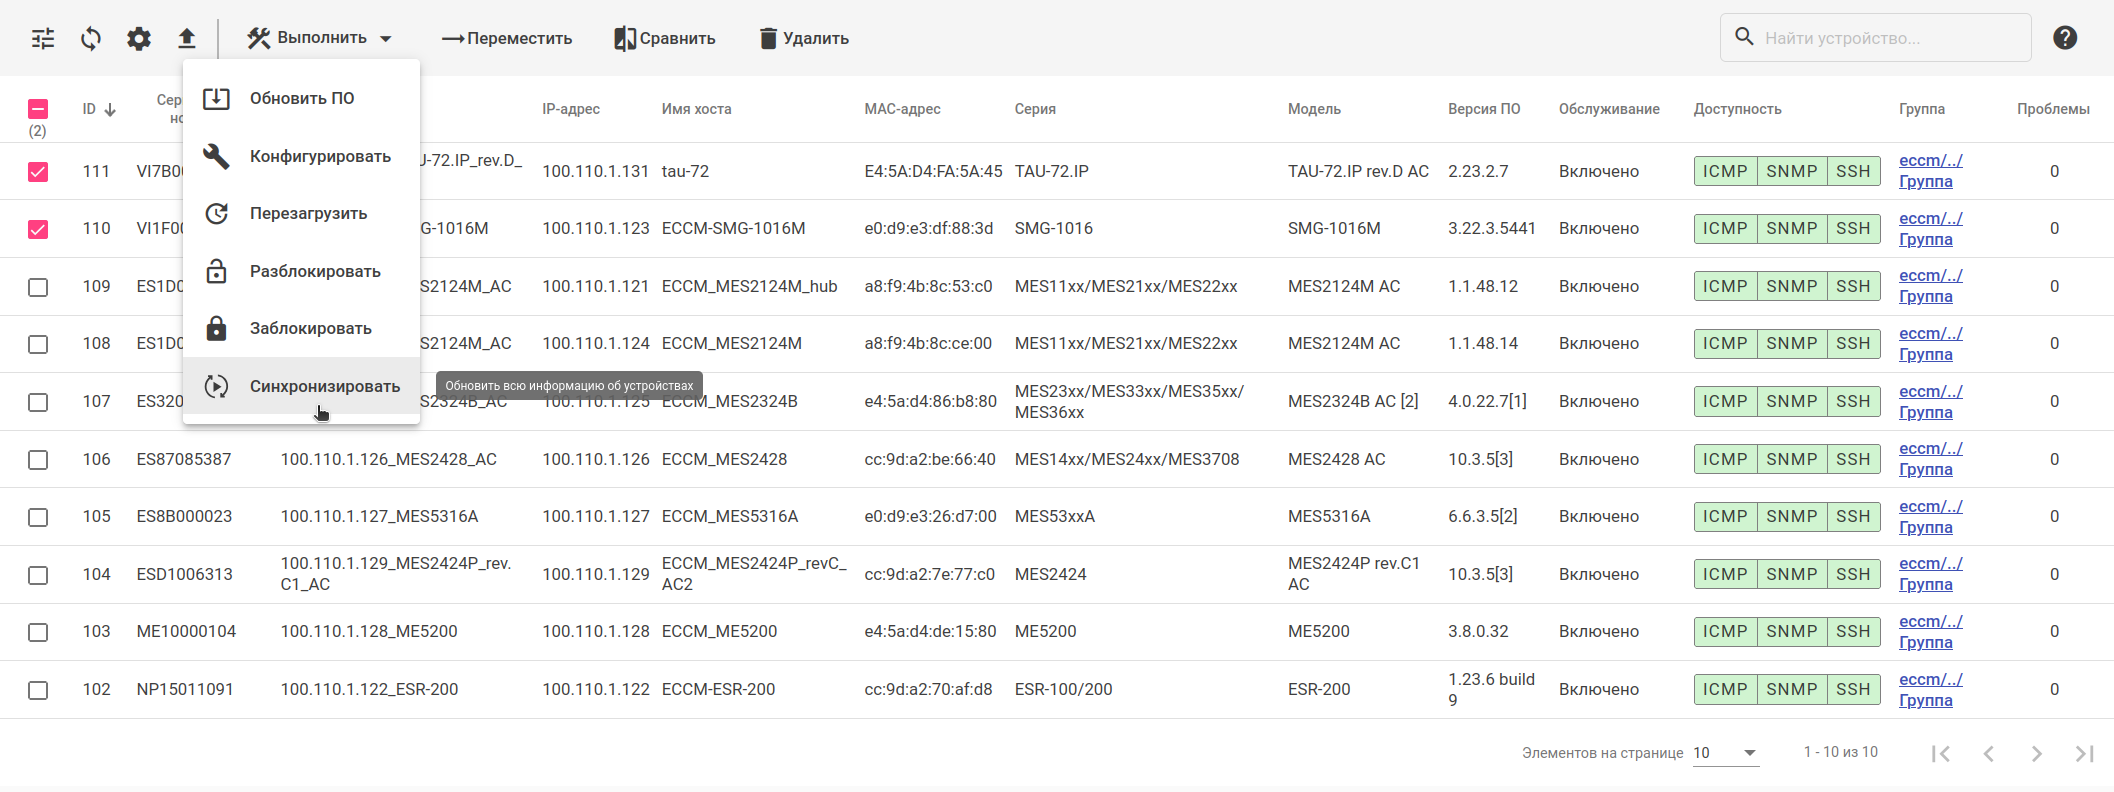The height and width of the screenshot is (792, 2114).
Task: Jump to the last page icon
Action: [x=2084, y=753]
